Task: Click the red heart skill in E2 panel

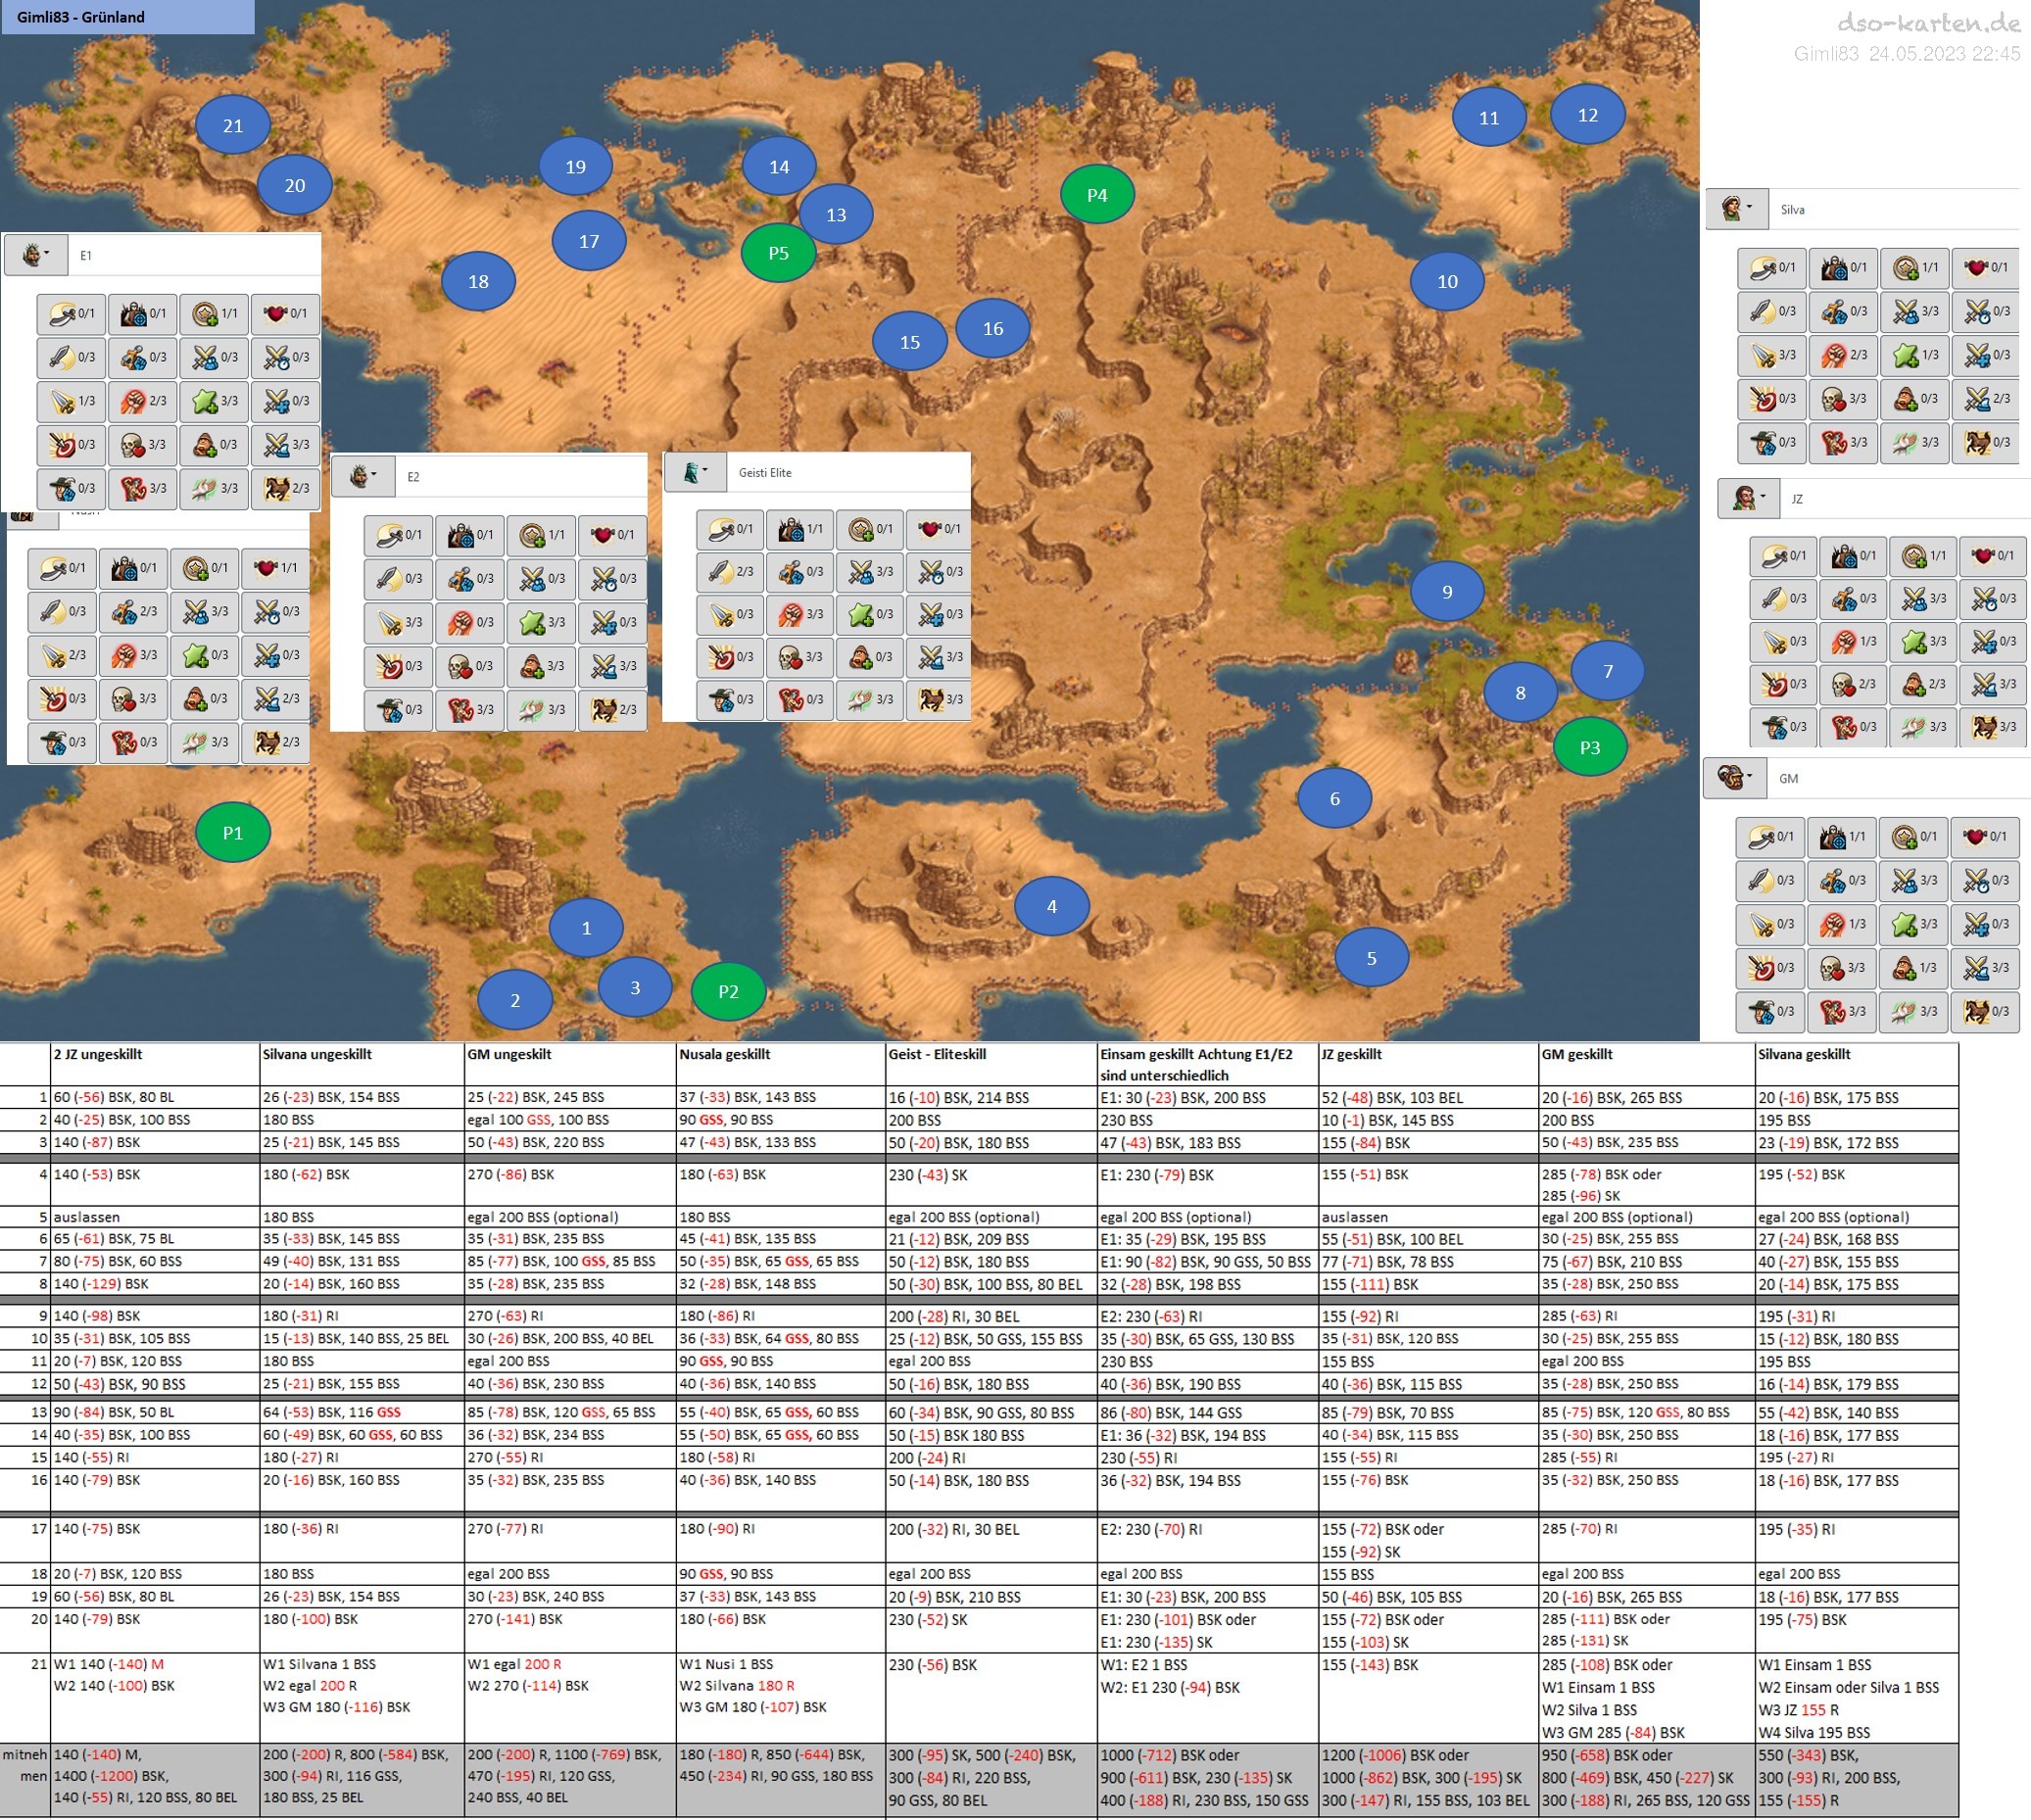Action: click(x=612, y=535)
